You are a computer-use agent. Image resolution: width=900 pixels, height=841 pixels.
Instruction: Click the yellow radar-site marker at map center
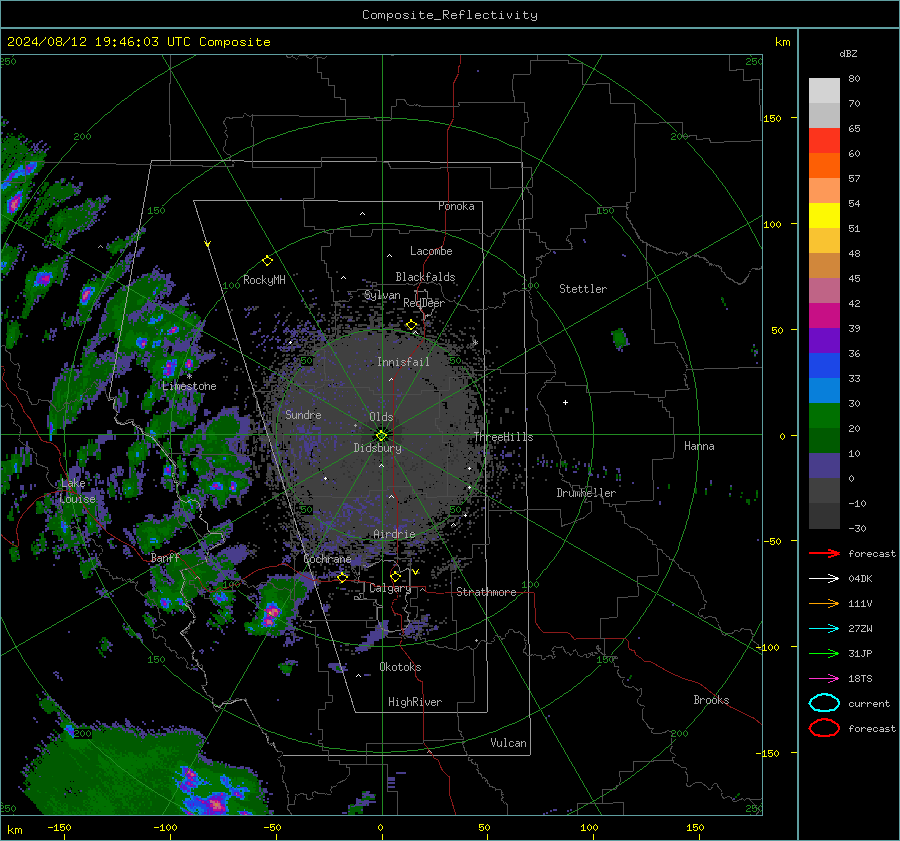click(x=382, y=435)
